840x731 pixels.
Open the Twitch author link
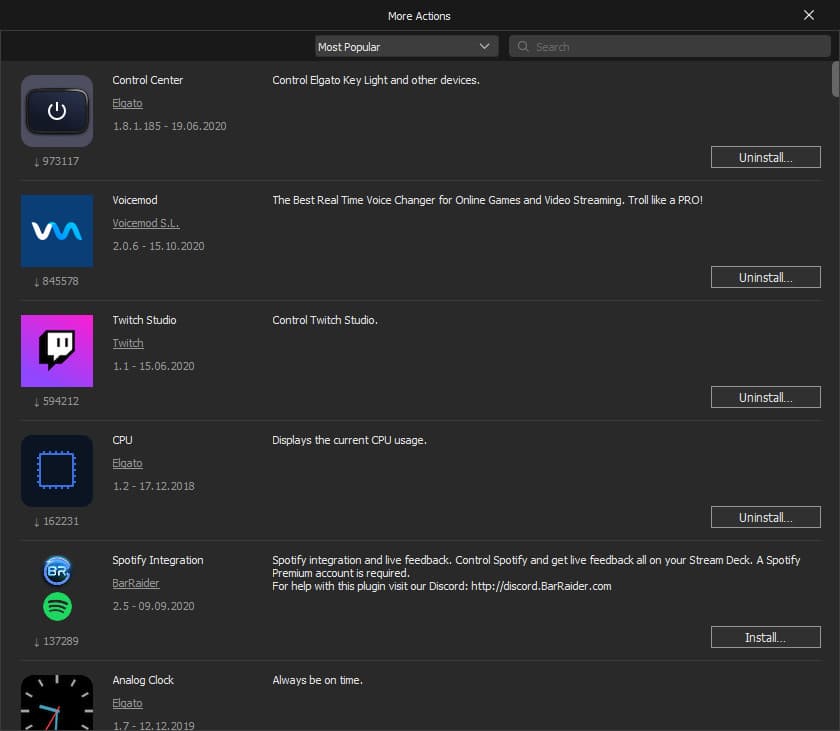pos(128,343)
